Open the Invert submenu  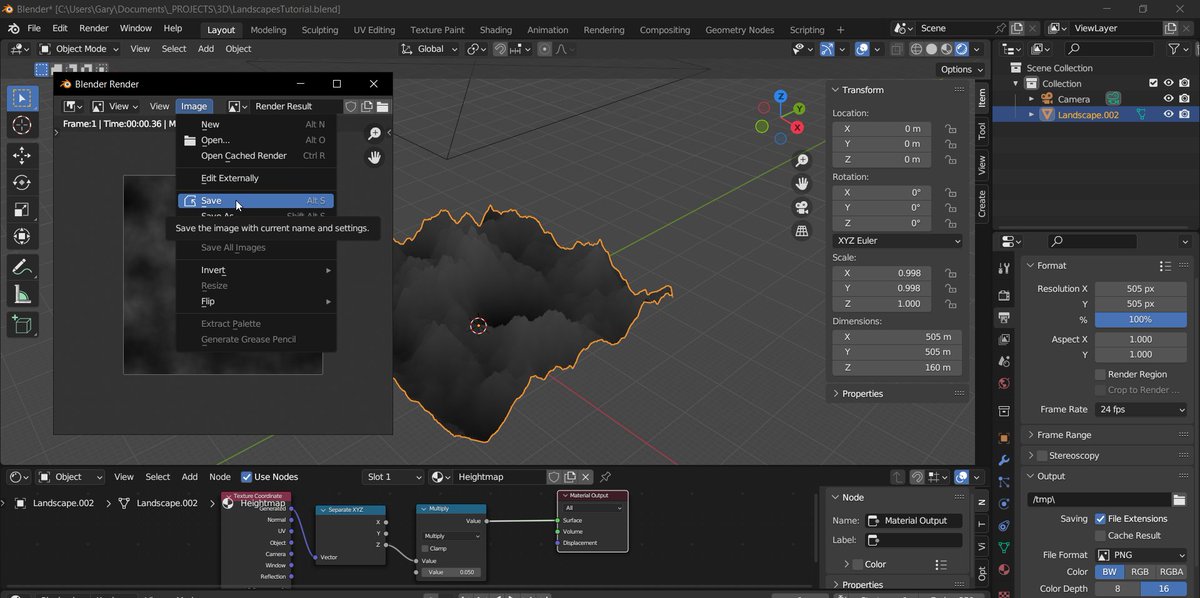(255, 270)
